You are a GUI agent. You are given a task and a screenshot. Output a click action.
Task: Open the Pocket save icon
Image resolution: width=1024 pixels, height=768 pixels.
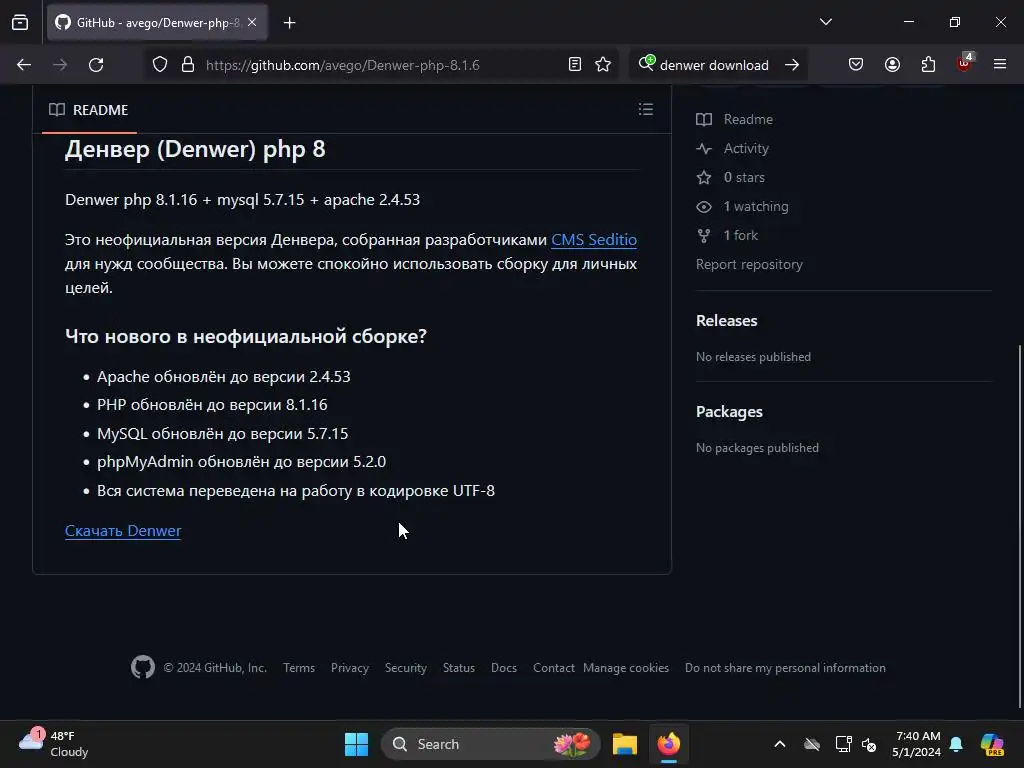(x=856, y=65)
